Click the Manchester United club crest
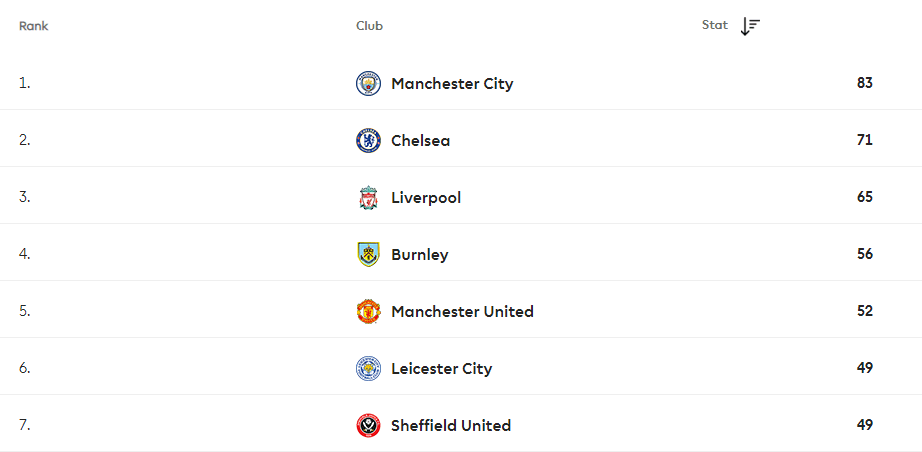The width and height of the screenshot is (922, 452). (368, 312)
